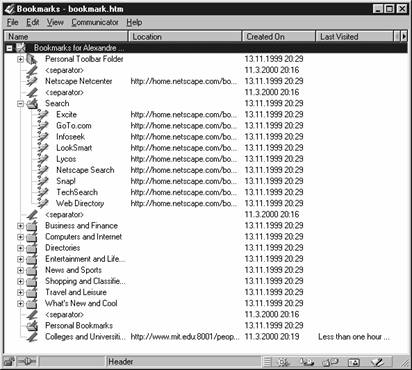Open the Mailbox from the component bar

[306, 362]
